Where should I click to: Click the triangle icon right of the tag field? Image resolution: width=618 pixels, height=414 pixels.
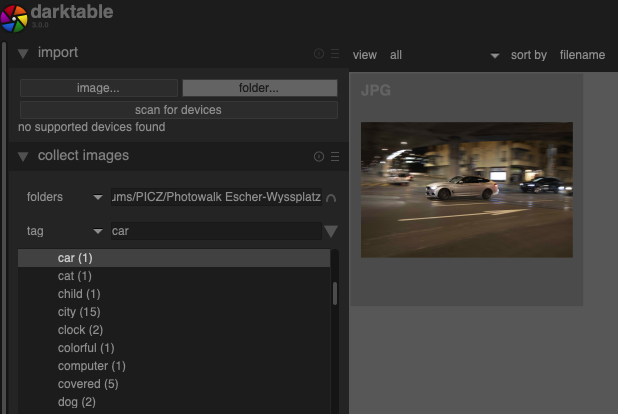coord(331,231)
